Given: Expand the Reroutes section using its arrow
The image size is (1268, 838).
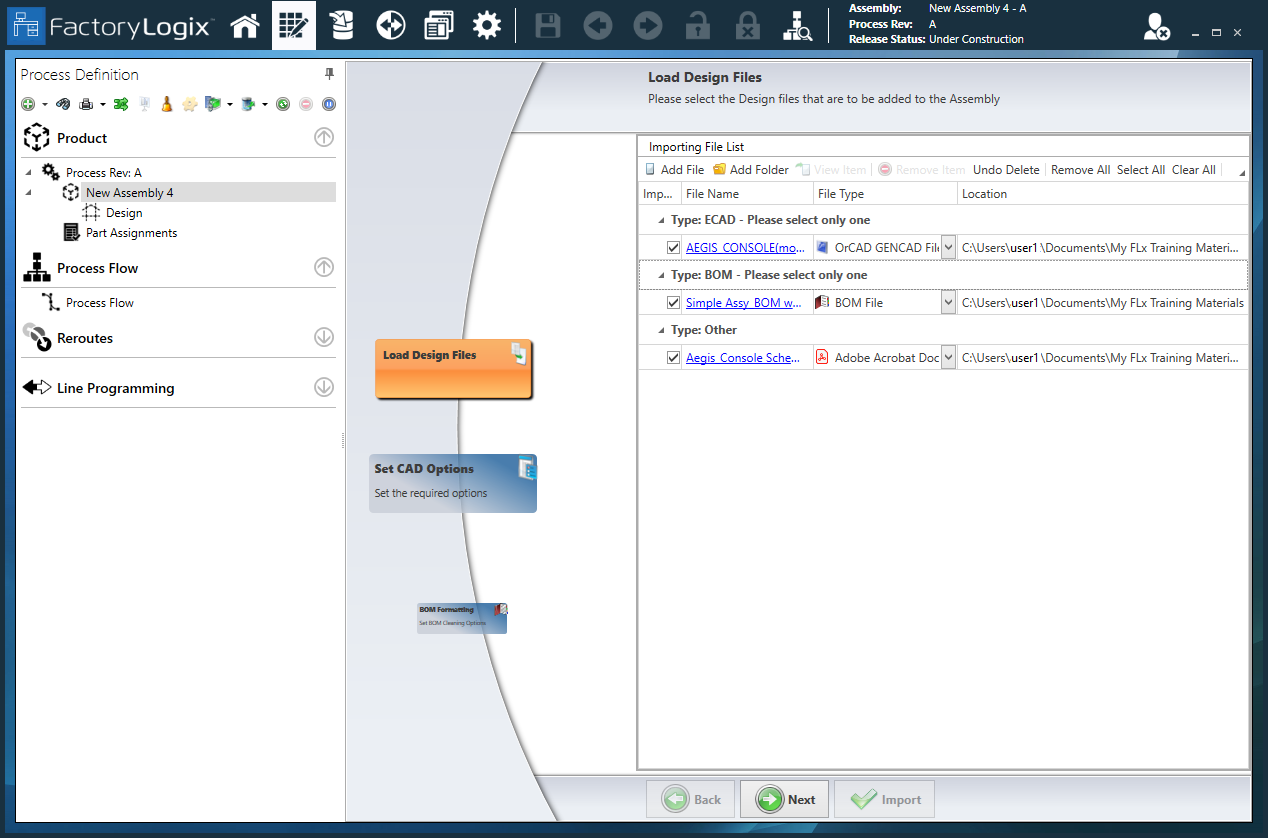Looking at the screenshot, I should (x=323, y=338).
